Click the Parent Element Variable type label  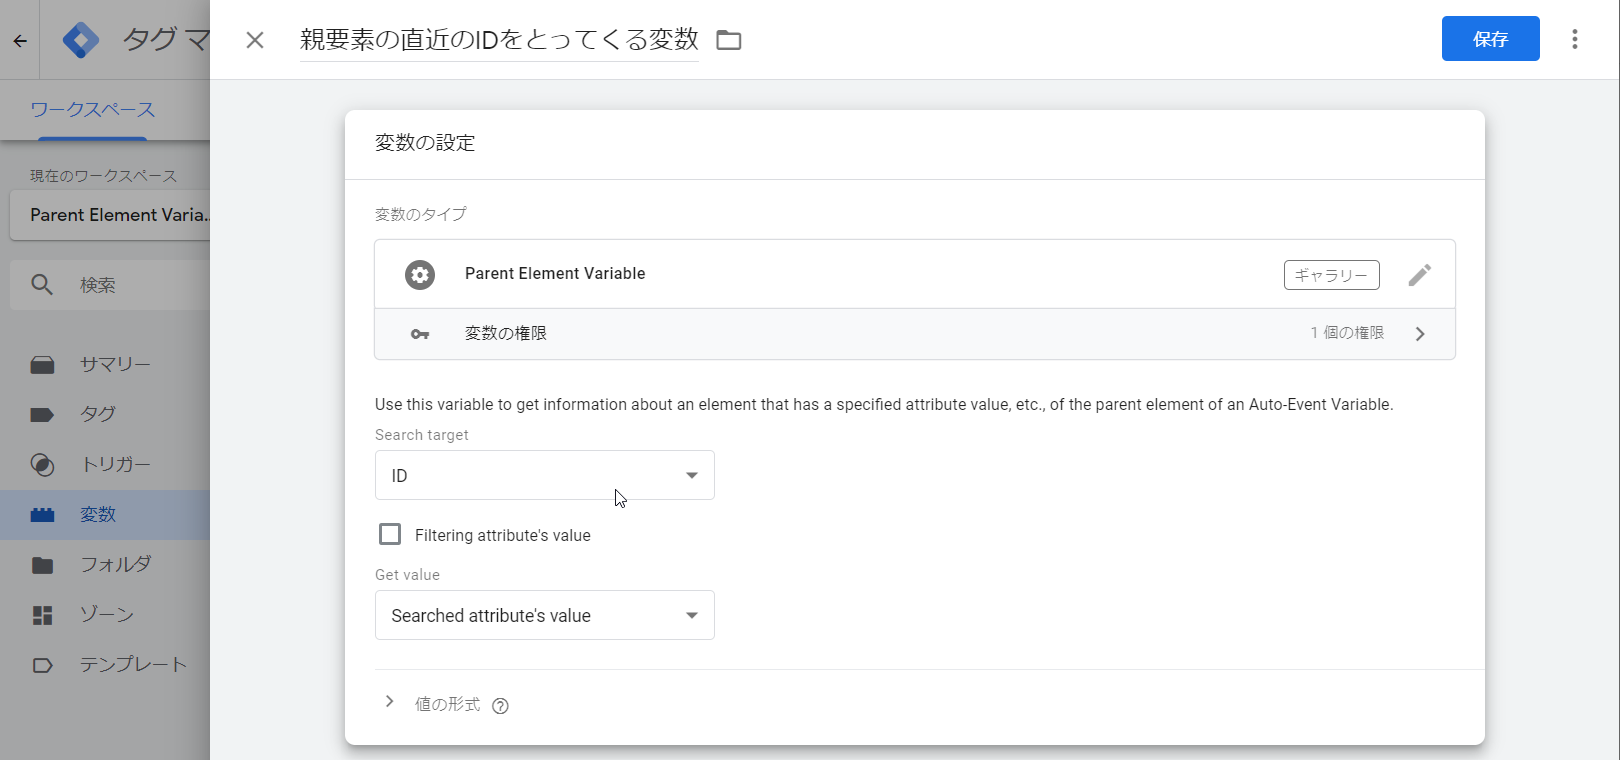[x=555, y=274]
